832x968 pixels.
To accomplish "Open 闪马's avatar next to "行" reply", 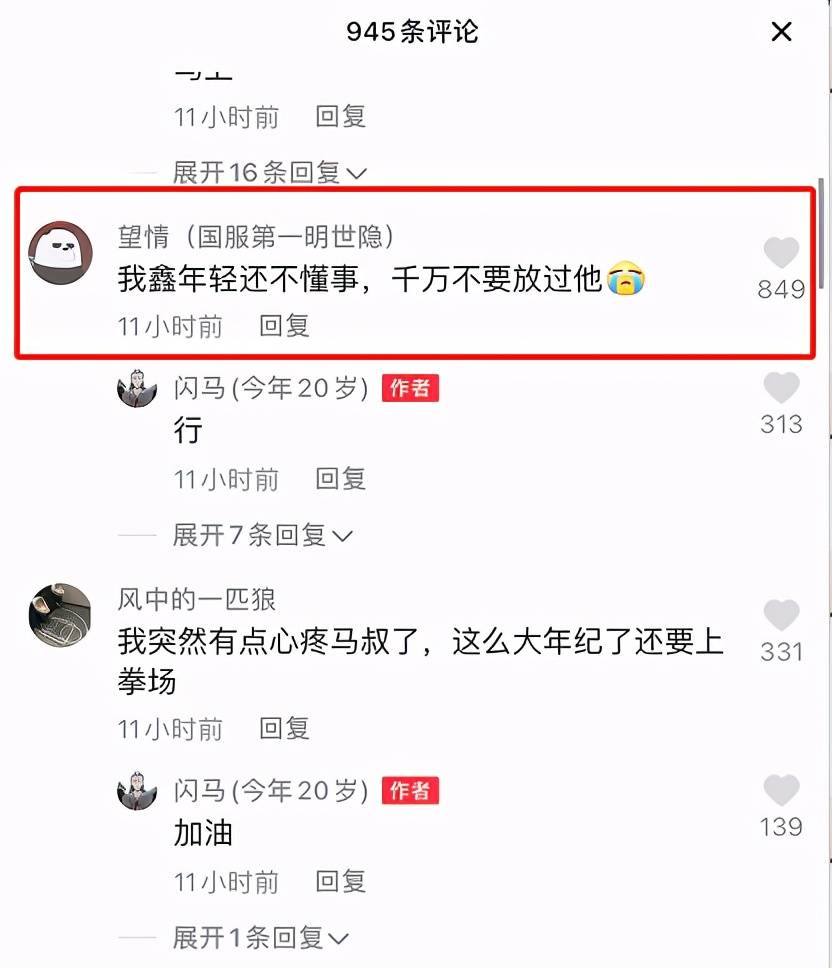I will point(137,388).
